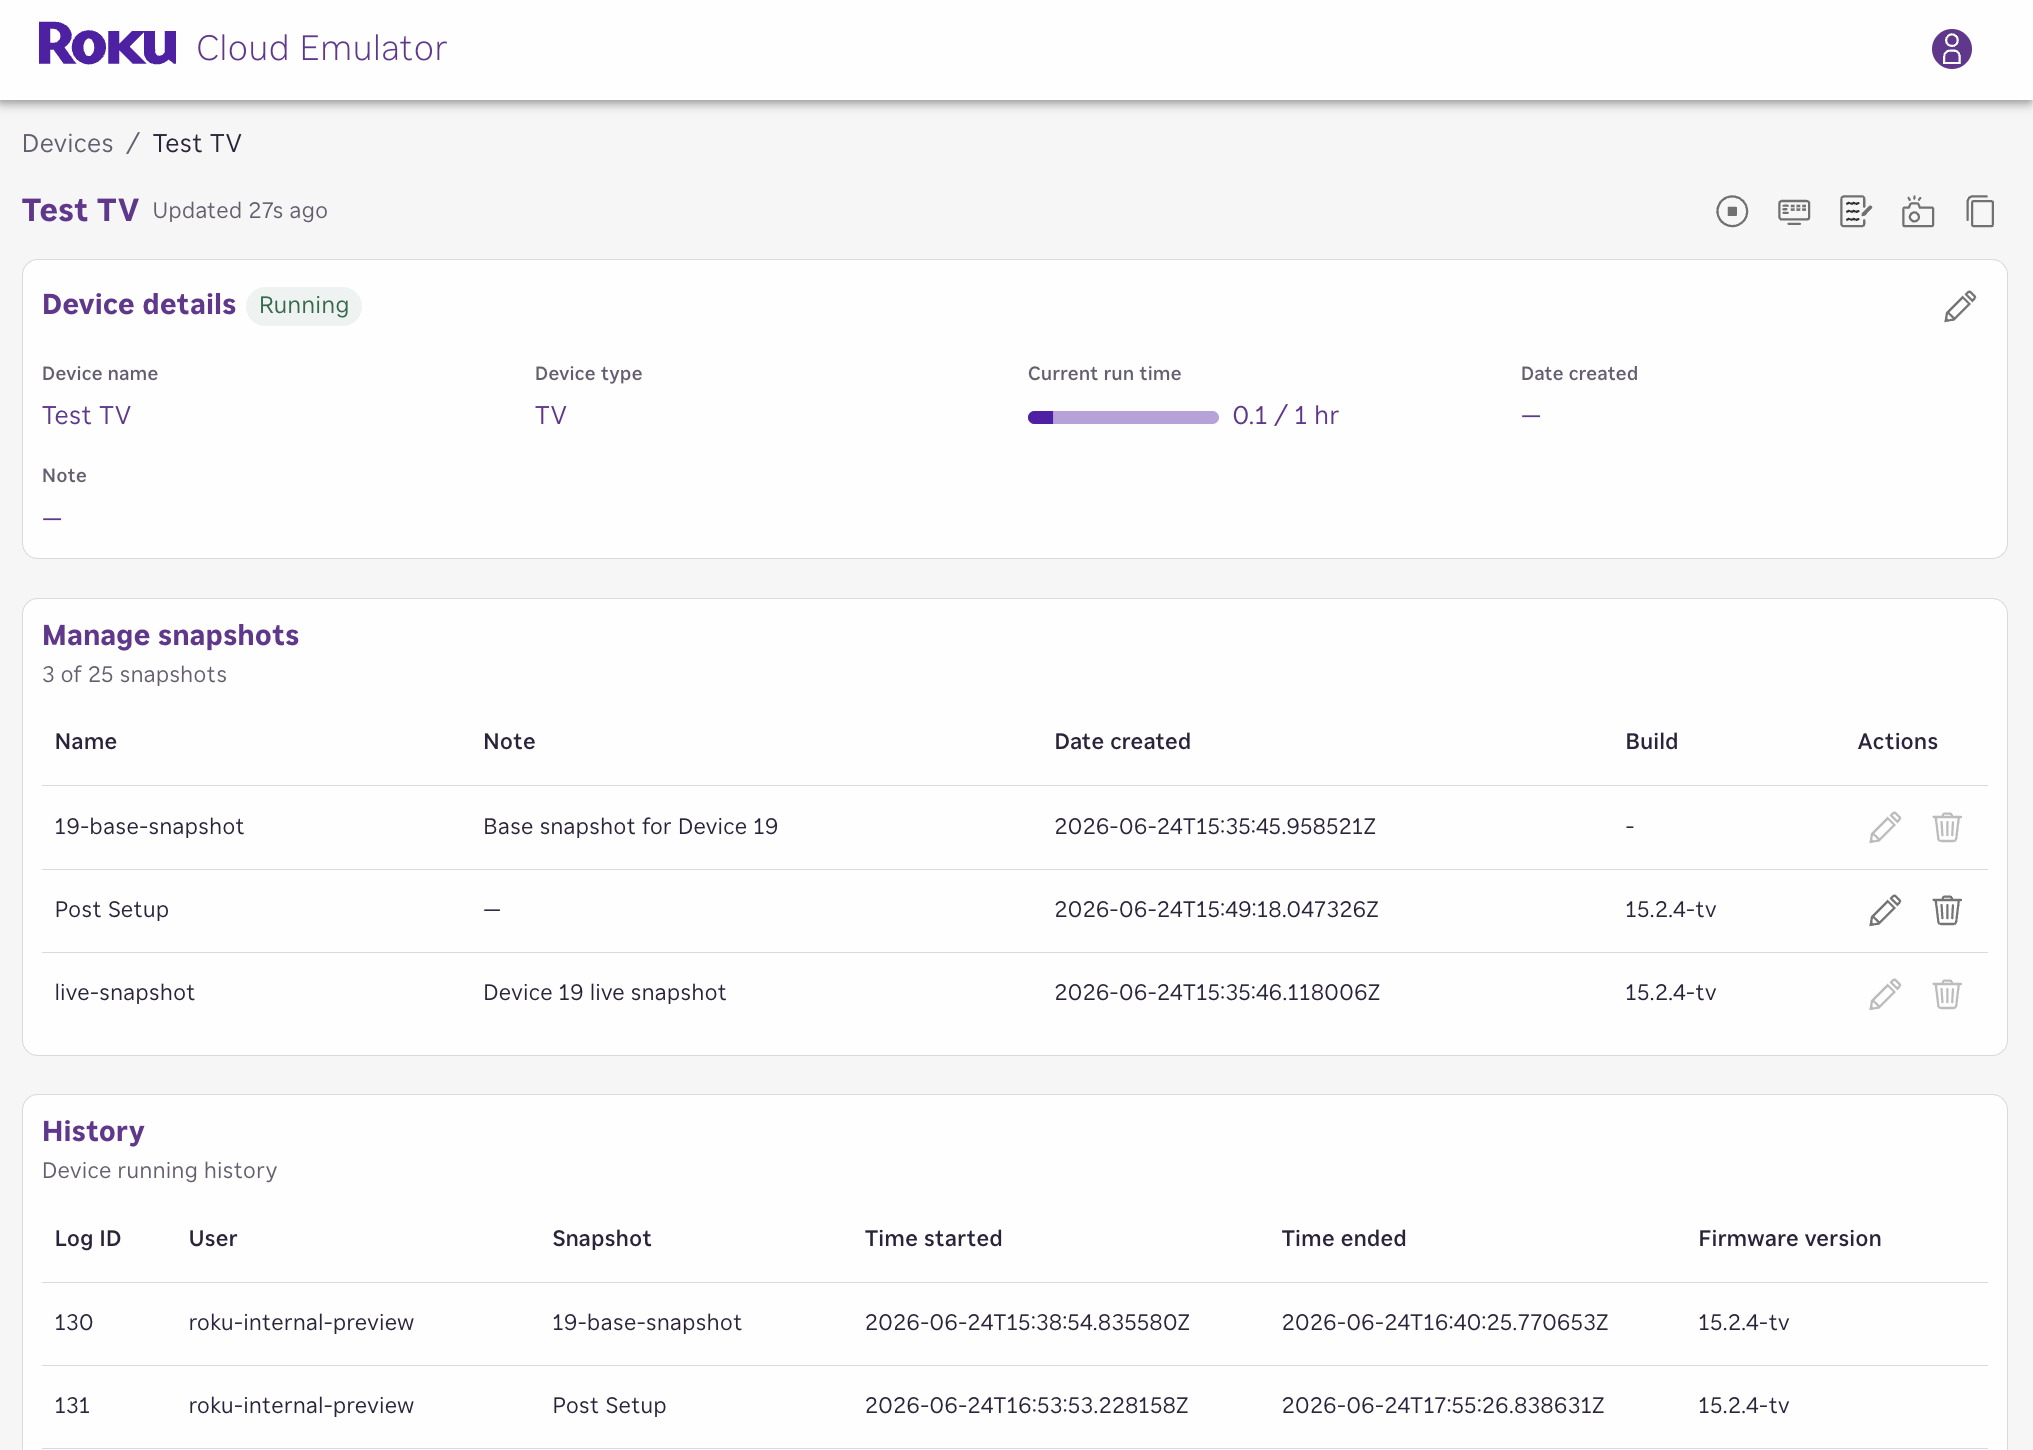The height and width of the screenshot is (1450, 2033).
Task: Click date 2026-06-24T15:49:18.047326Z
Action: click(x=1216, y=909)
